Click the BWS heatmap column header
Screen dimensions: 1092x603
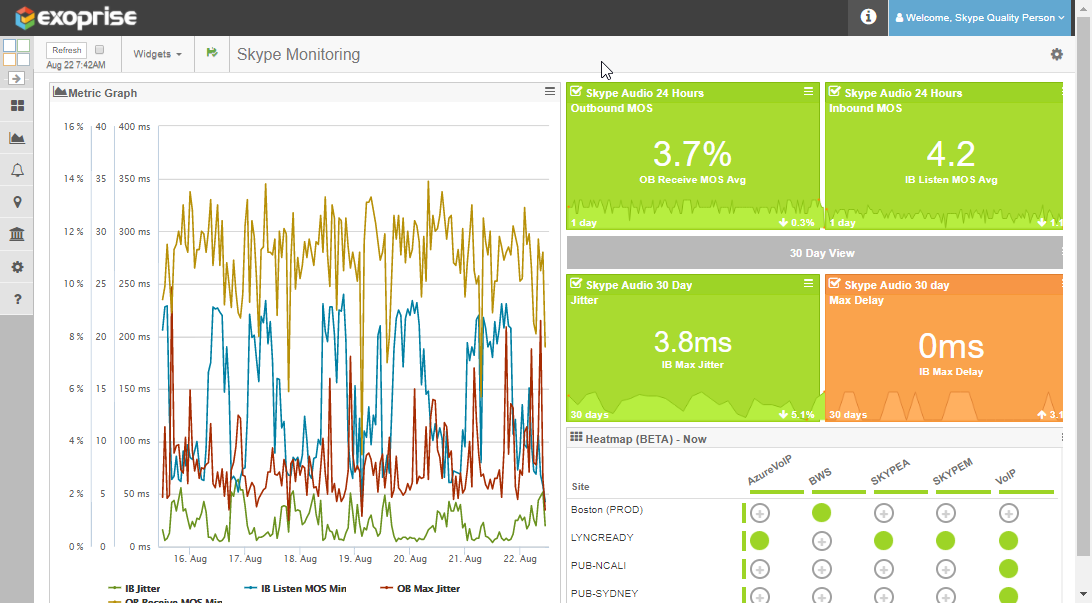pyautogui.click(x=820, y=476)
